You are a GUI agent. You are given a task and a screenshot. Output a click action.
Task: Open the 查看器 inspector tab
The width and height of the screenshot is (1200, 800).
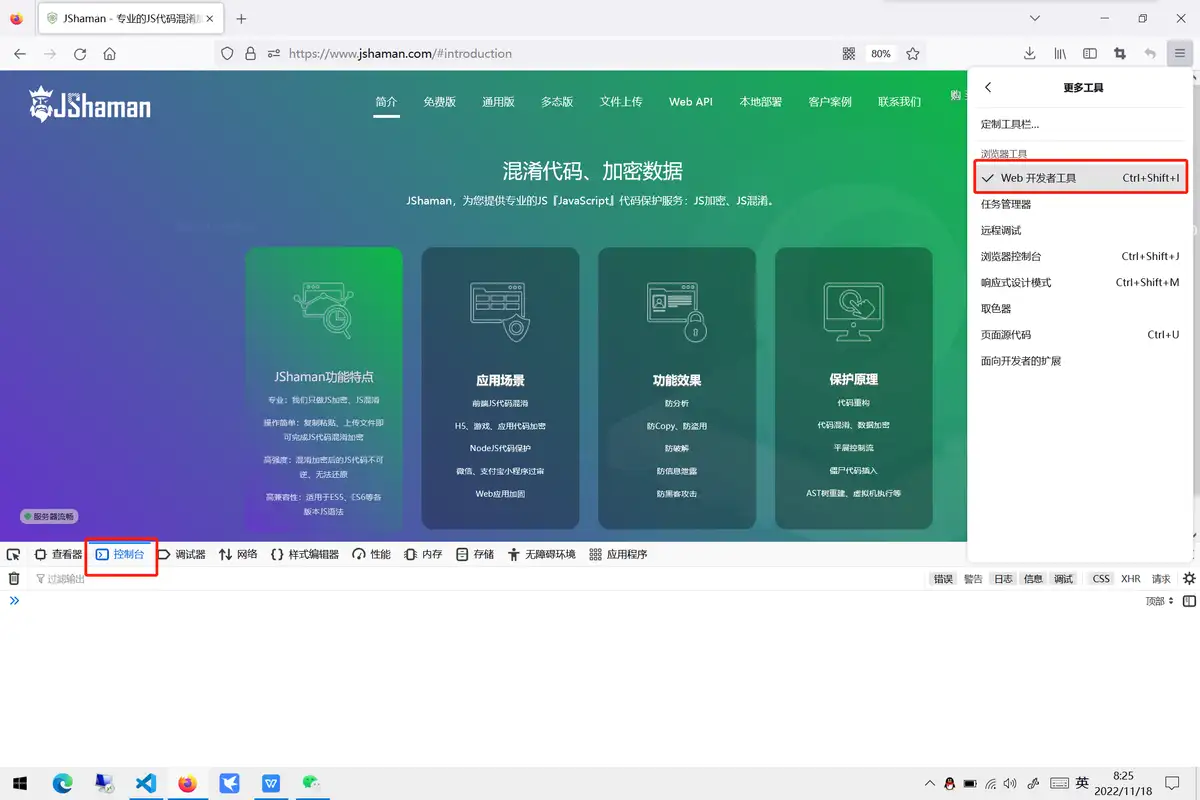(58, 554)
